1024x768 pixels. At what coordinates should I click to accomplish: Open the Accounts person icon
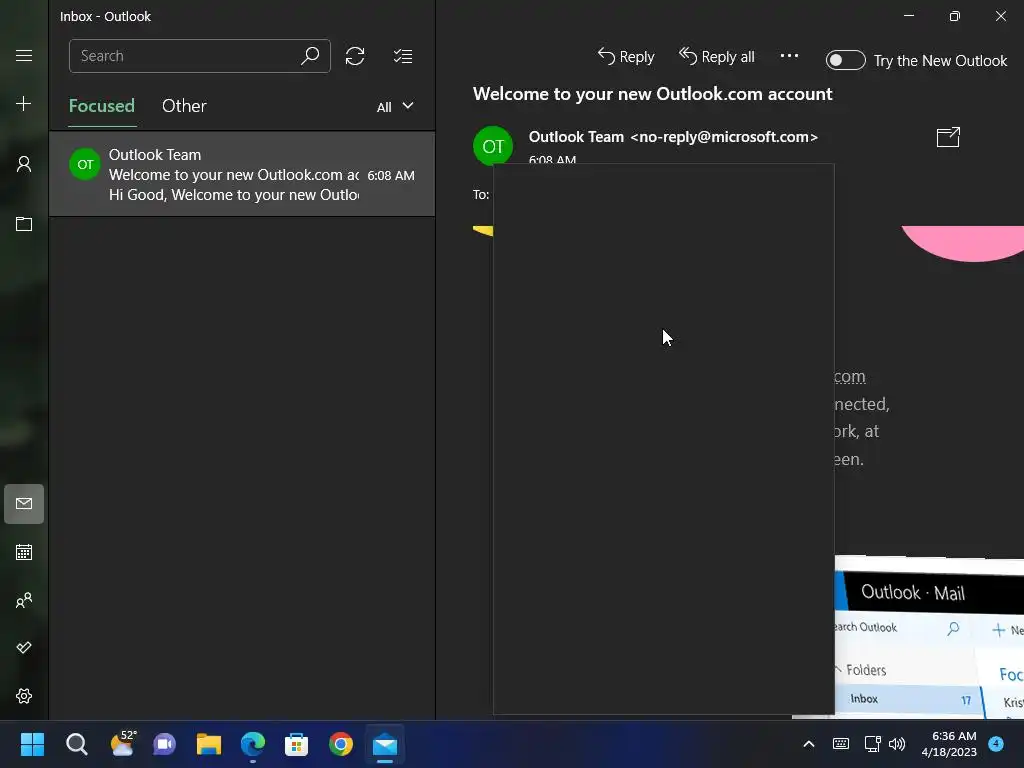pyautogui.click(x=24, y=164)
